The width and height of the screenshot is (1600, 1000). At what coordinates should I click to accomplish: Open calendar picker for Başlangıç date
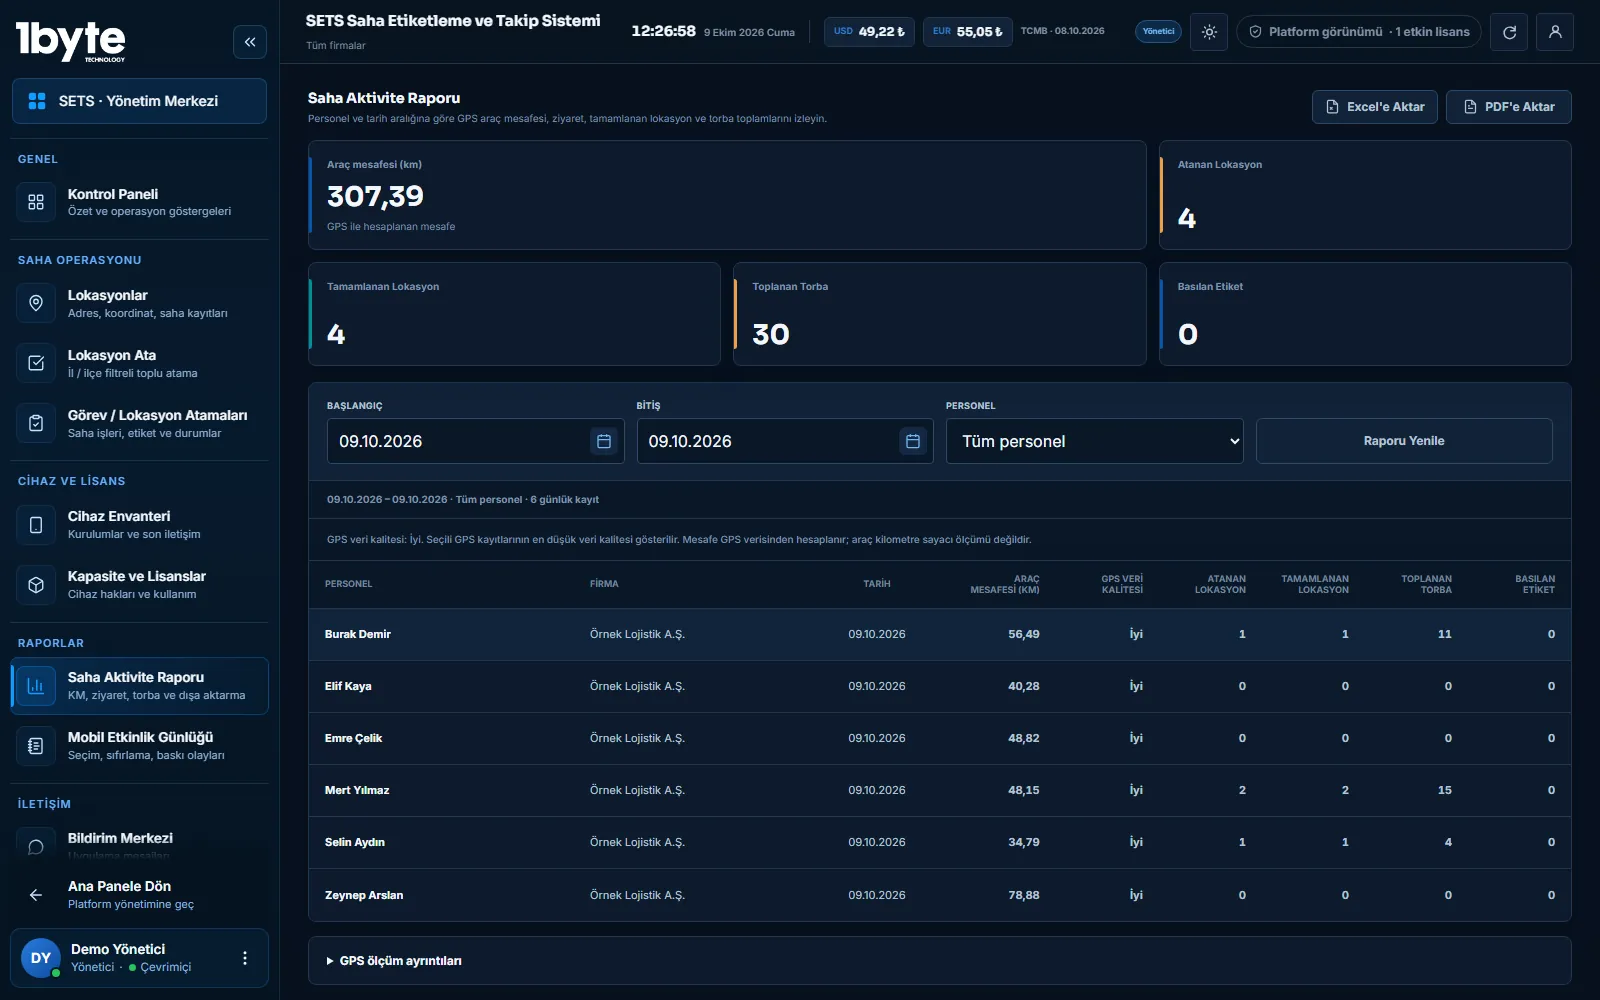[604, 441]
